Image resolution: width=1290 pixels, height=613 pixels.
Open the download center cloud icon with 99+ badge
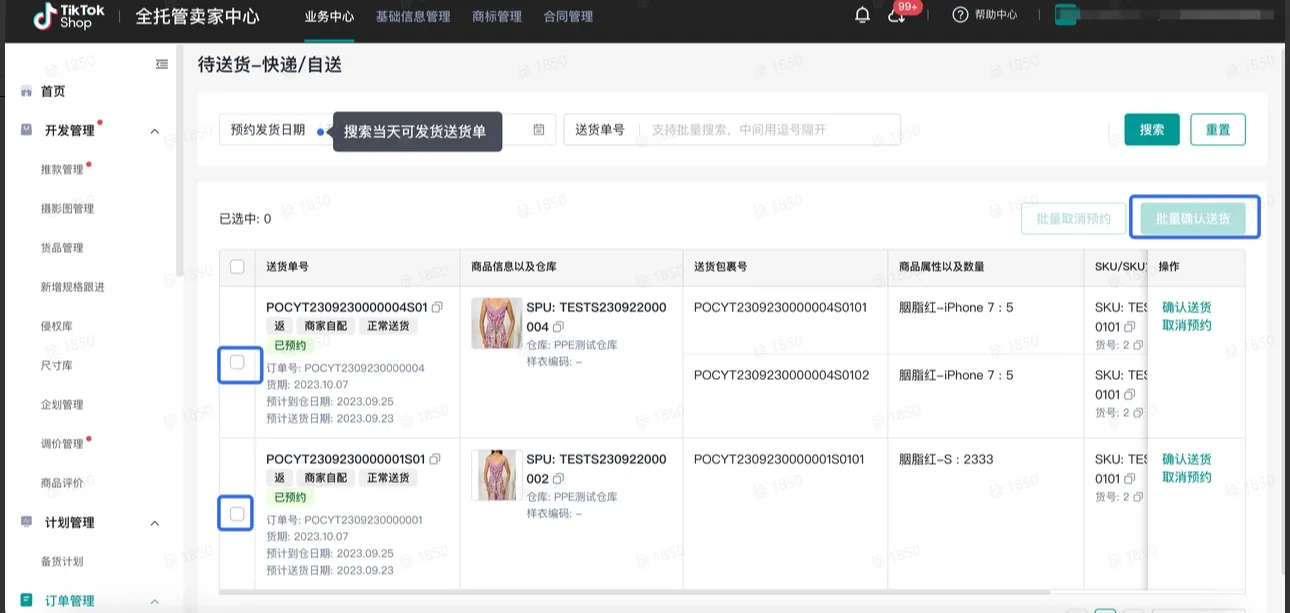coord(897,15)
